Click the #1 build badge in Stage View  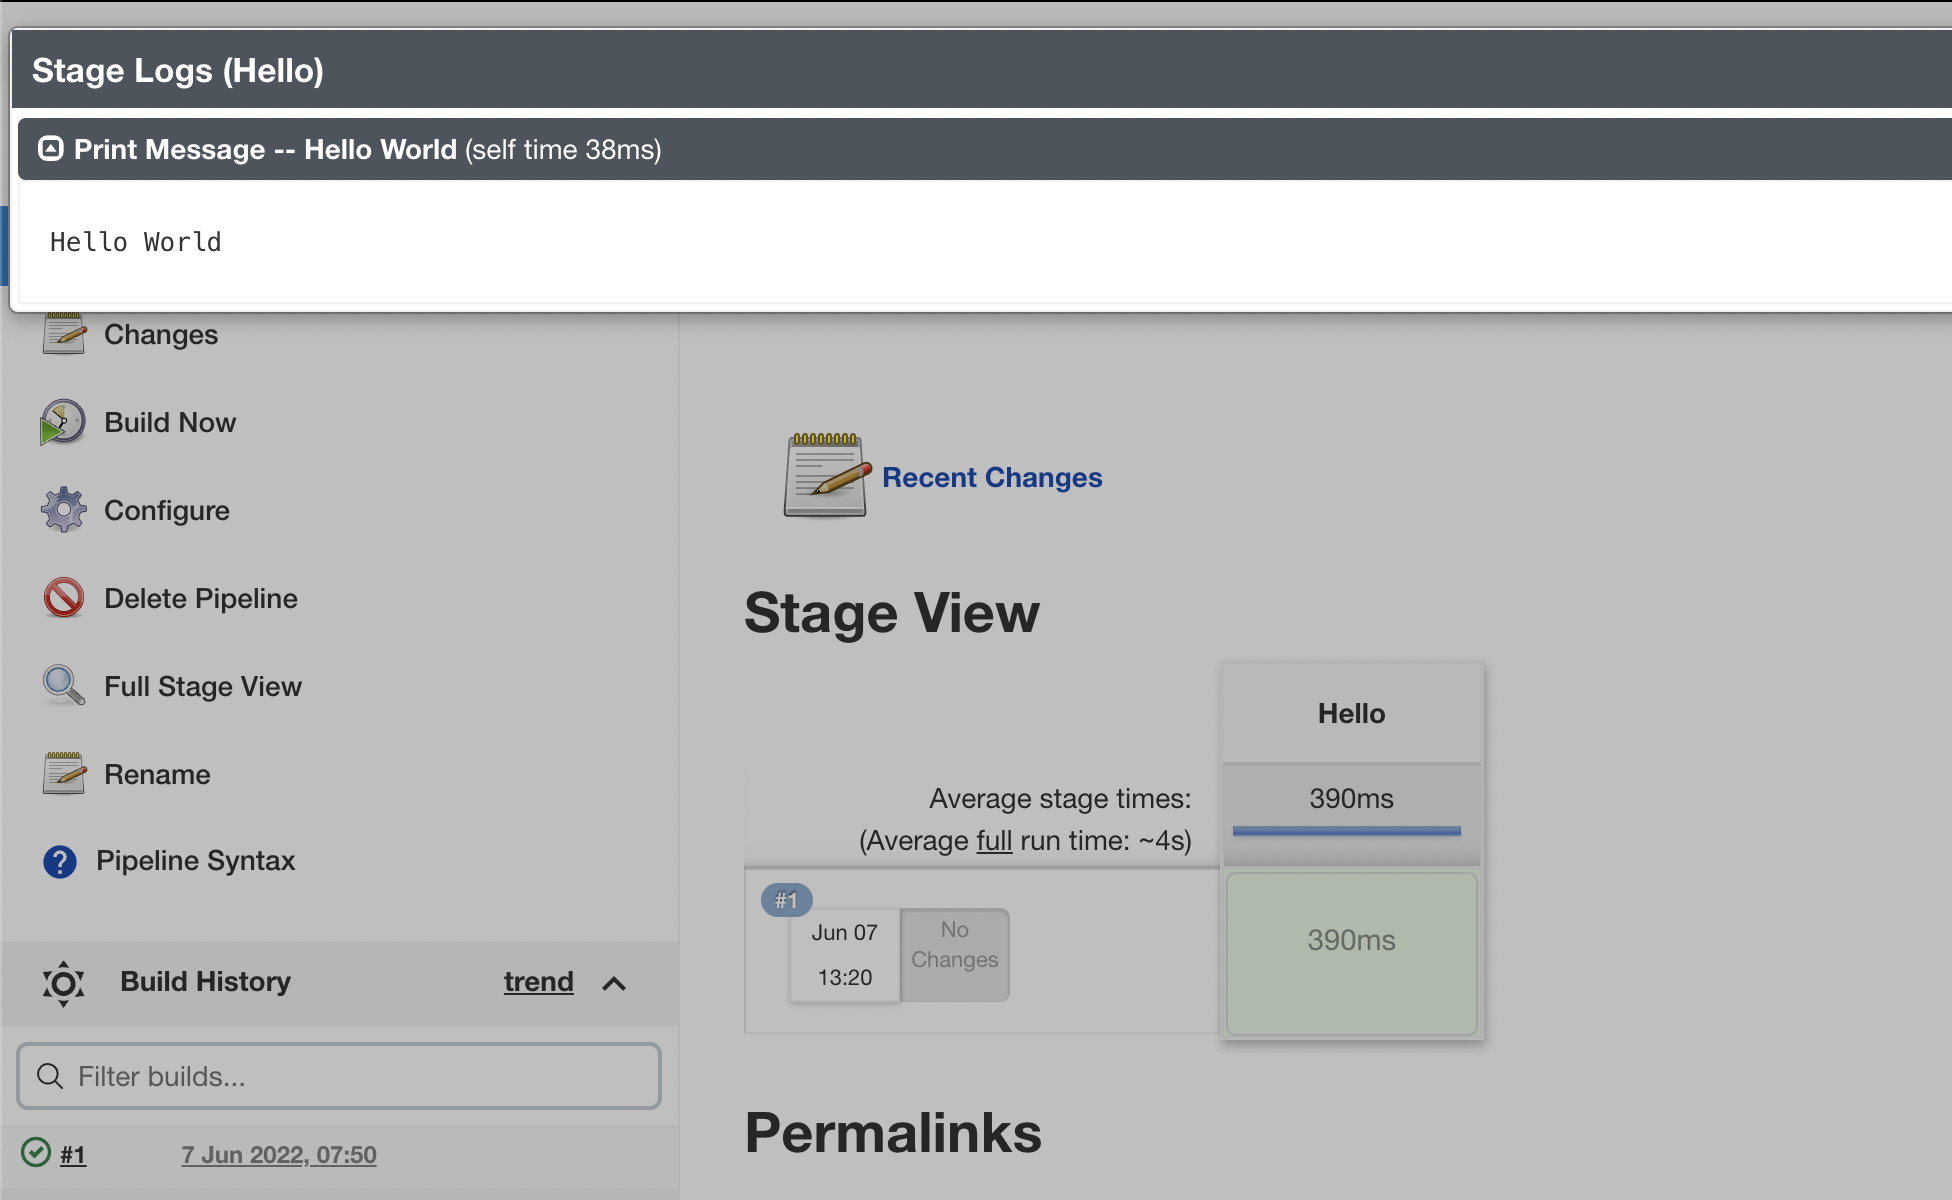[787, 900]
